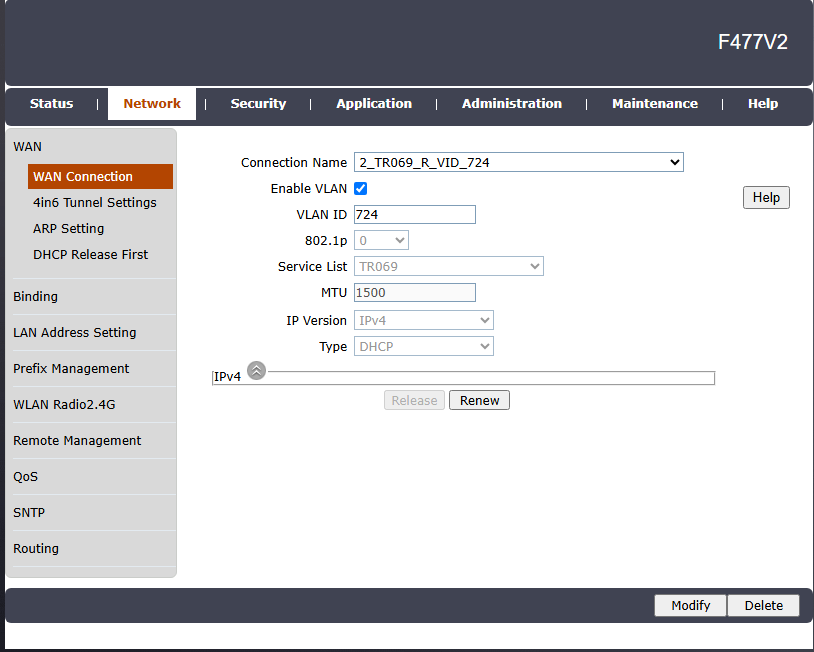Click the Renew button

click(x=479, y=400)
